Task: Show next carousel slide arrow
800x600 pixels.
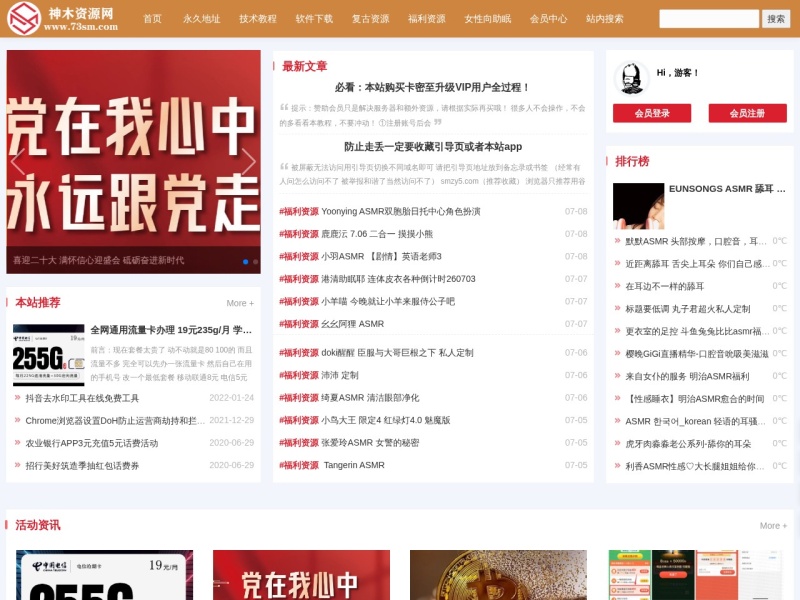Action: (248, 162)
